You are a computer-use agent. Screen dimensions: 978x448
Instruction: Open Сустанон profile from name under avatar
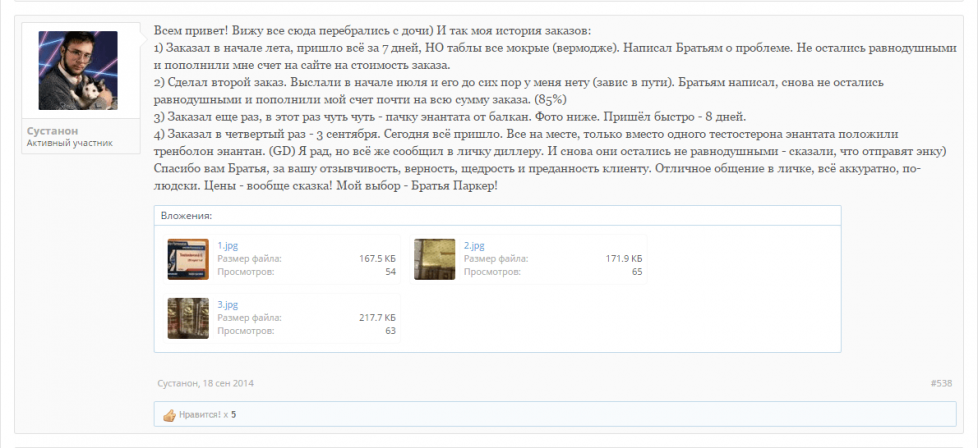52,131
